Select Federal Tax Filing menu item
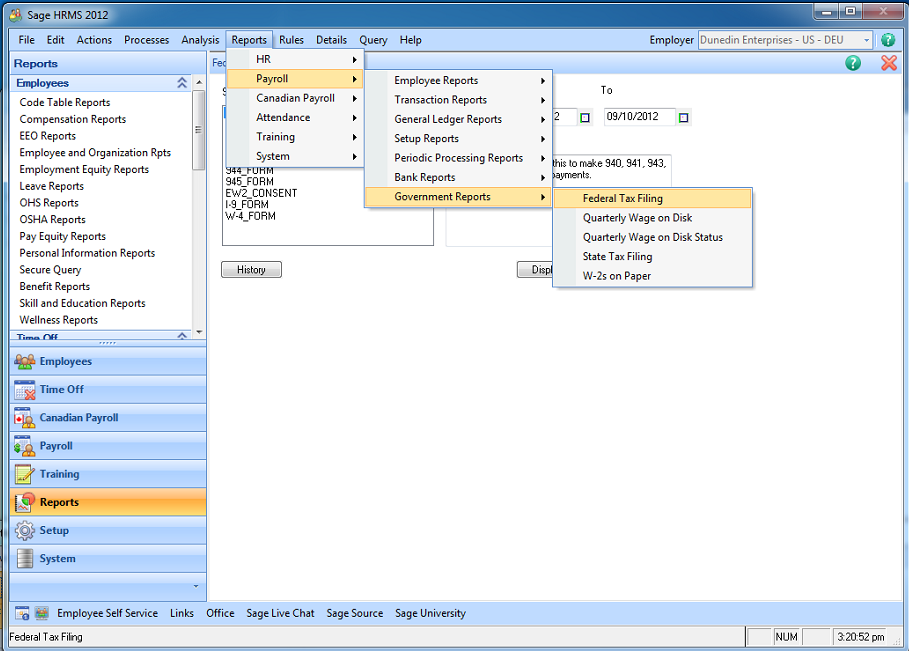Viewport: 909px width, 651px height. (622, 198)
